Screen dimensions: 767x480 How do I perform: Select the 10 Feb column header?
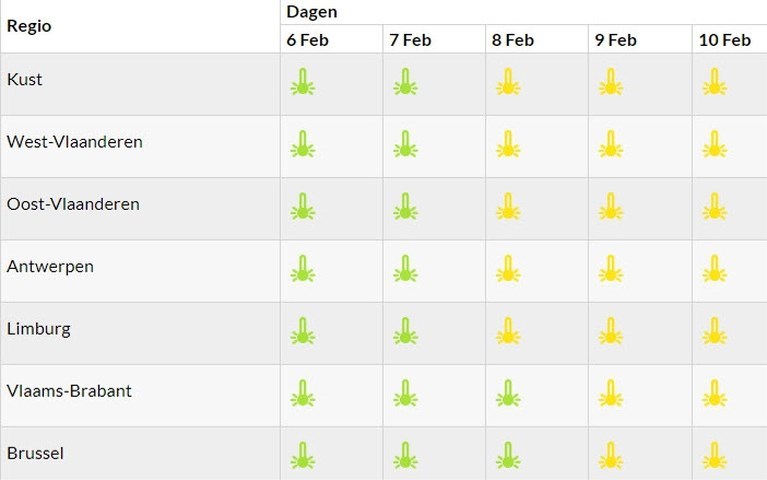(x=724, y=40)
